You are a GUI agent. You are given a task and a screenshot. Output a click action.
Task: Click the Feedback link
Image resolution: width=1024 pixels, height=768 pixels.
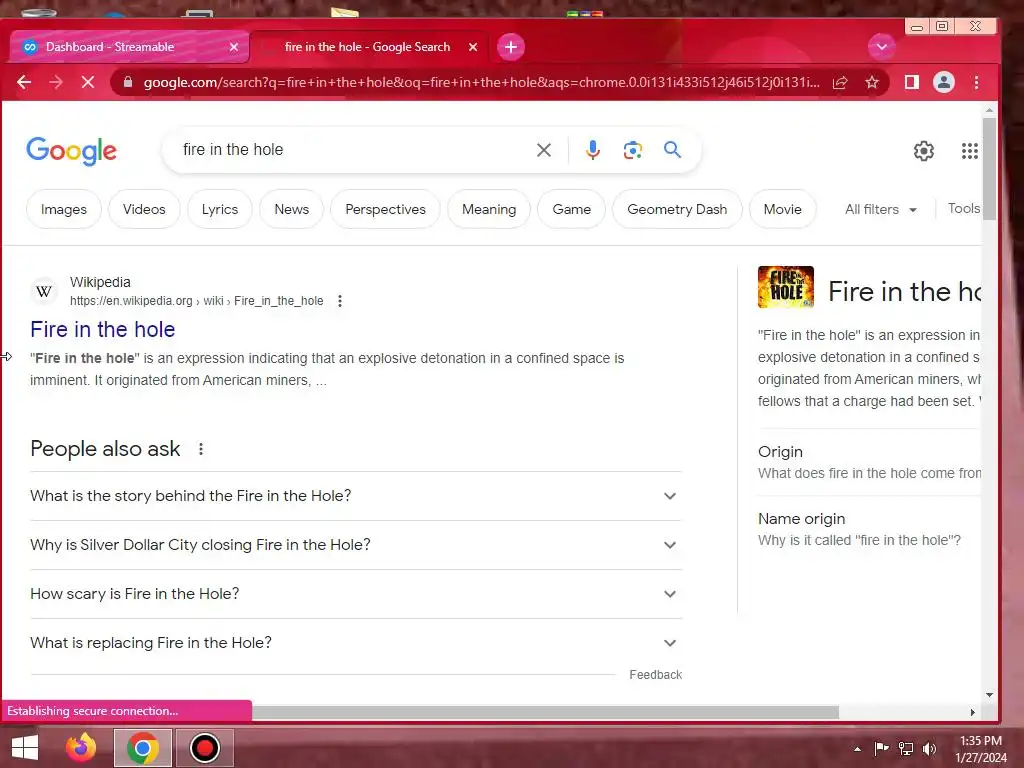click(656, 675)
